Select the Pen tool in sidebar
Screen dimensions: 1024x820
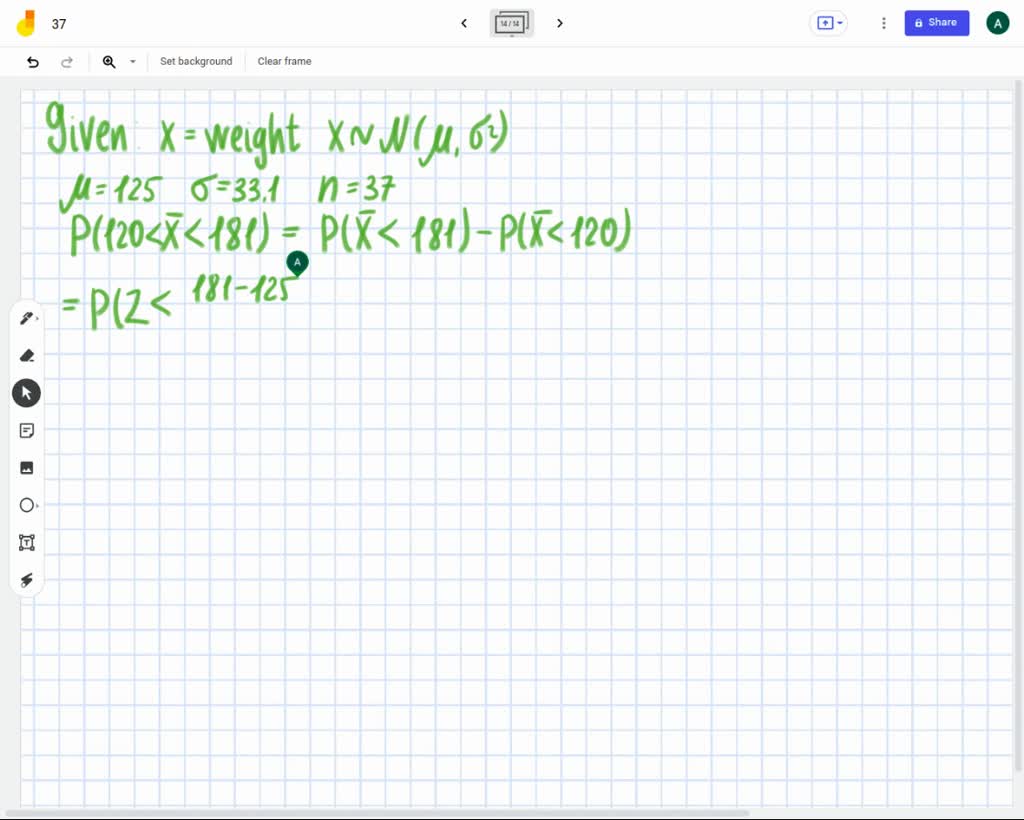[26, 318]
